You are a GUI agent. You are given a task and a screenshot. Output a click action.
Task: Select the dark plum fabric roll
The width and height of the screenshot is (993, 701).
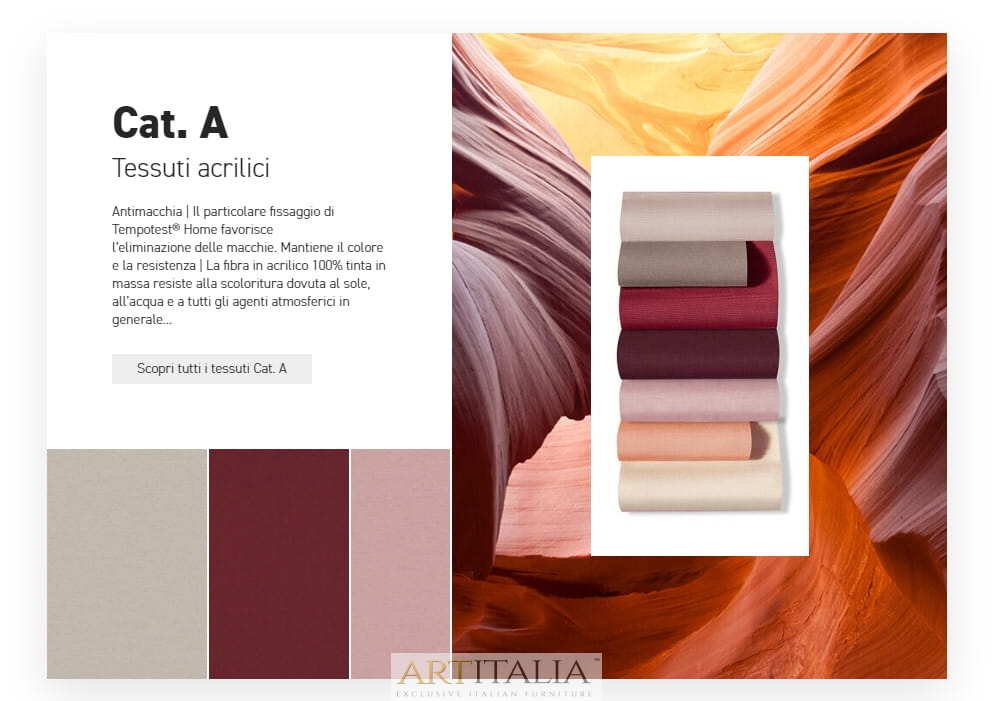[698, 354]
